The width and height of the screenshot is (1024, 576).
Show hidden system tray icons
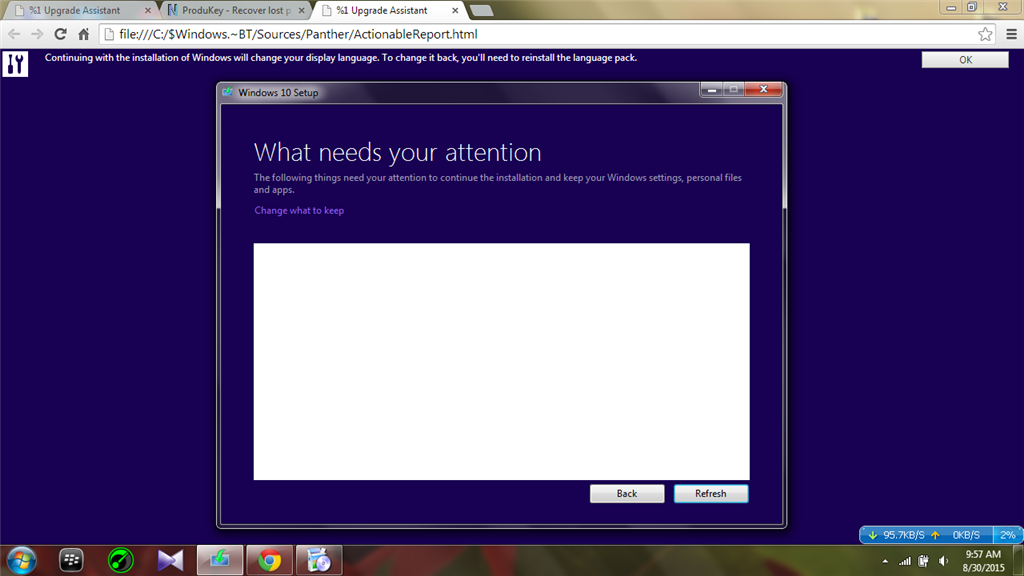point(885,561)
